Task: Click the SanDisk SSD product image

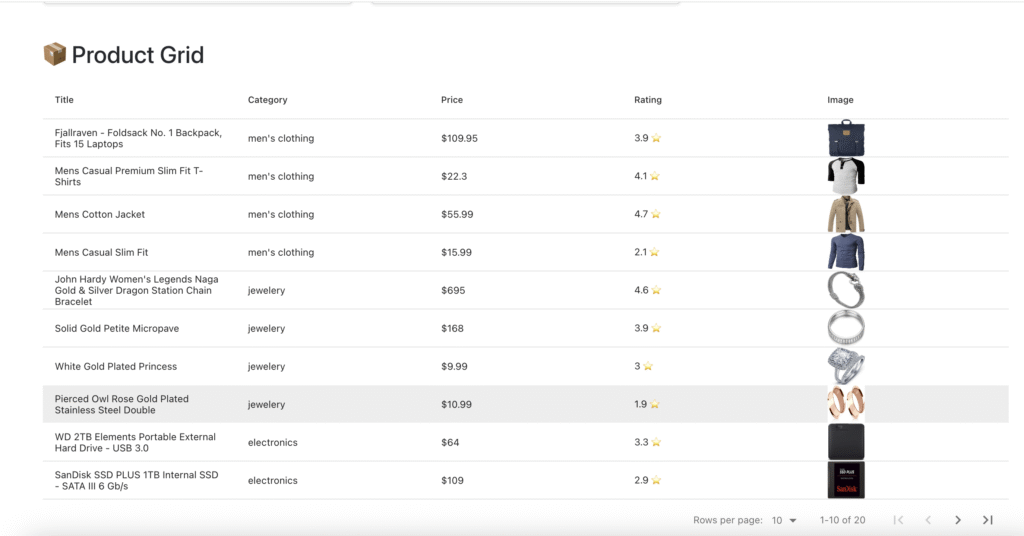Action: pyautogui.click(x=845, y=480)
